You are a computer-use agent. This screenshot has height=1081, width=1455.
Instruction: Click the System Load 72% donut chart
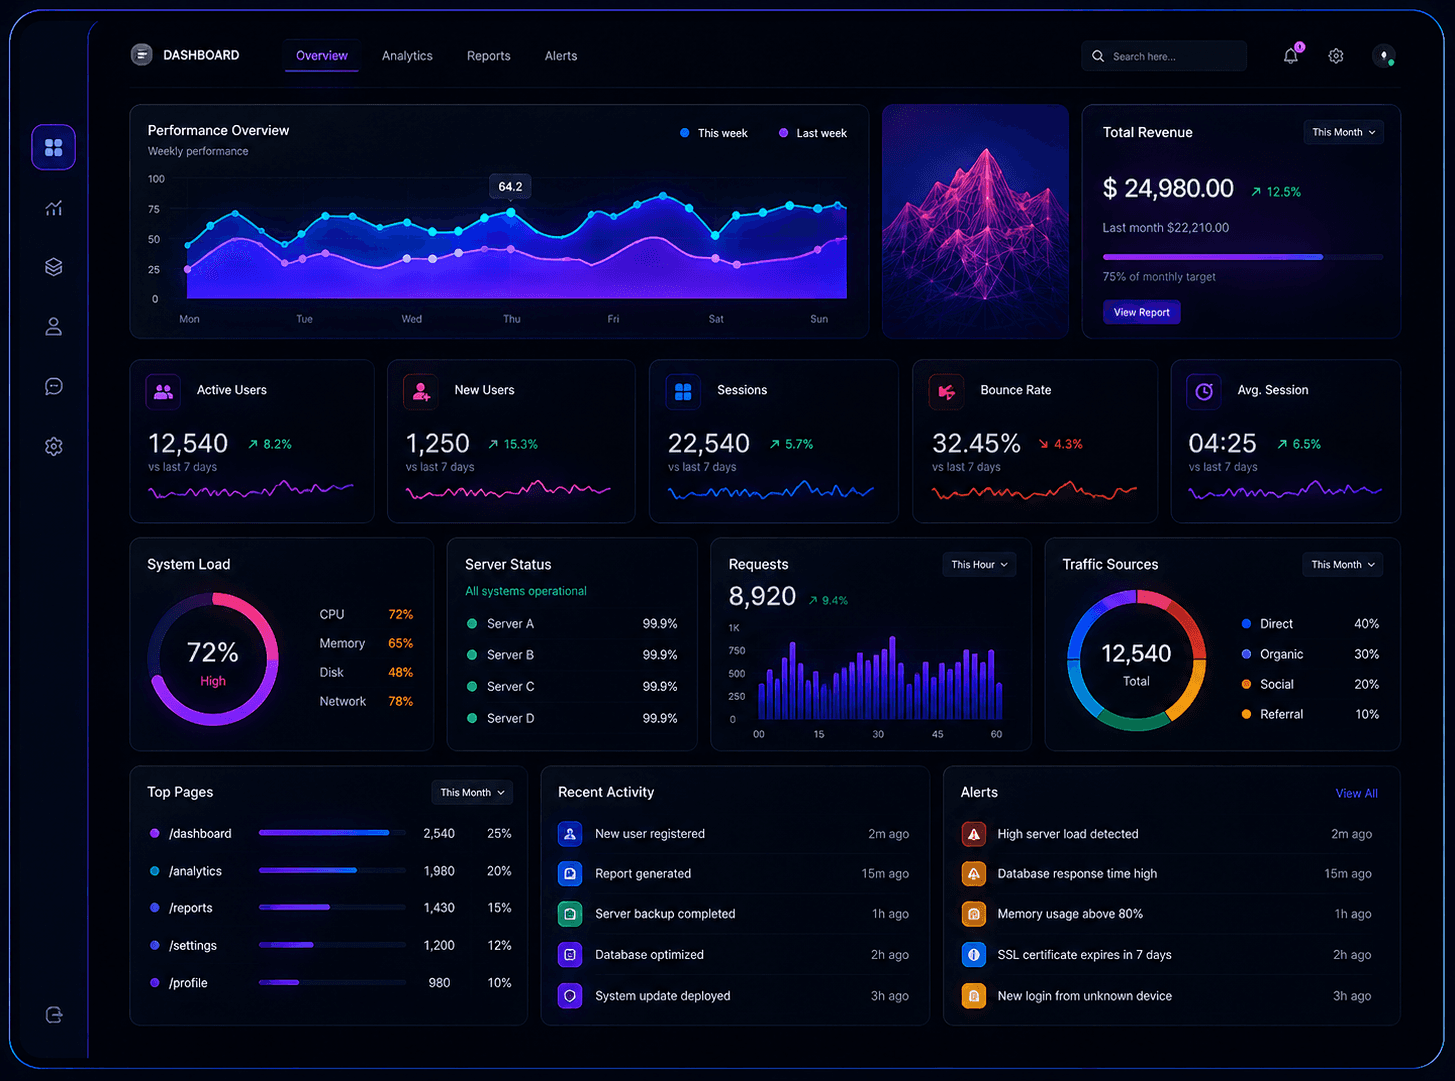pos(213,659)
